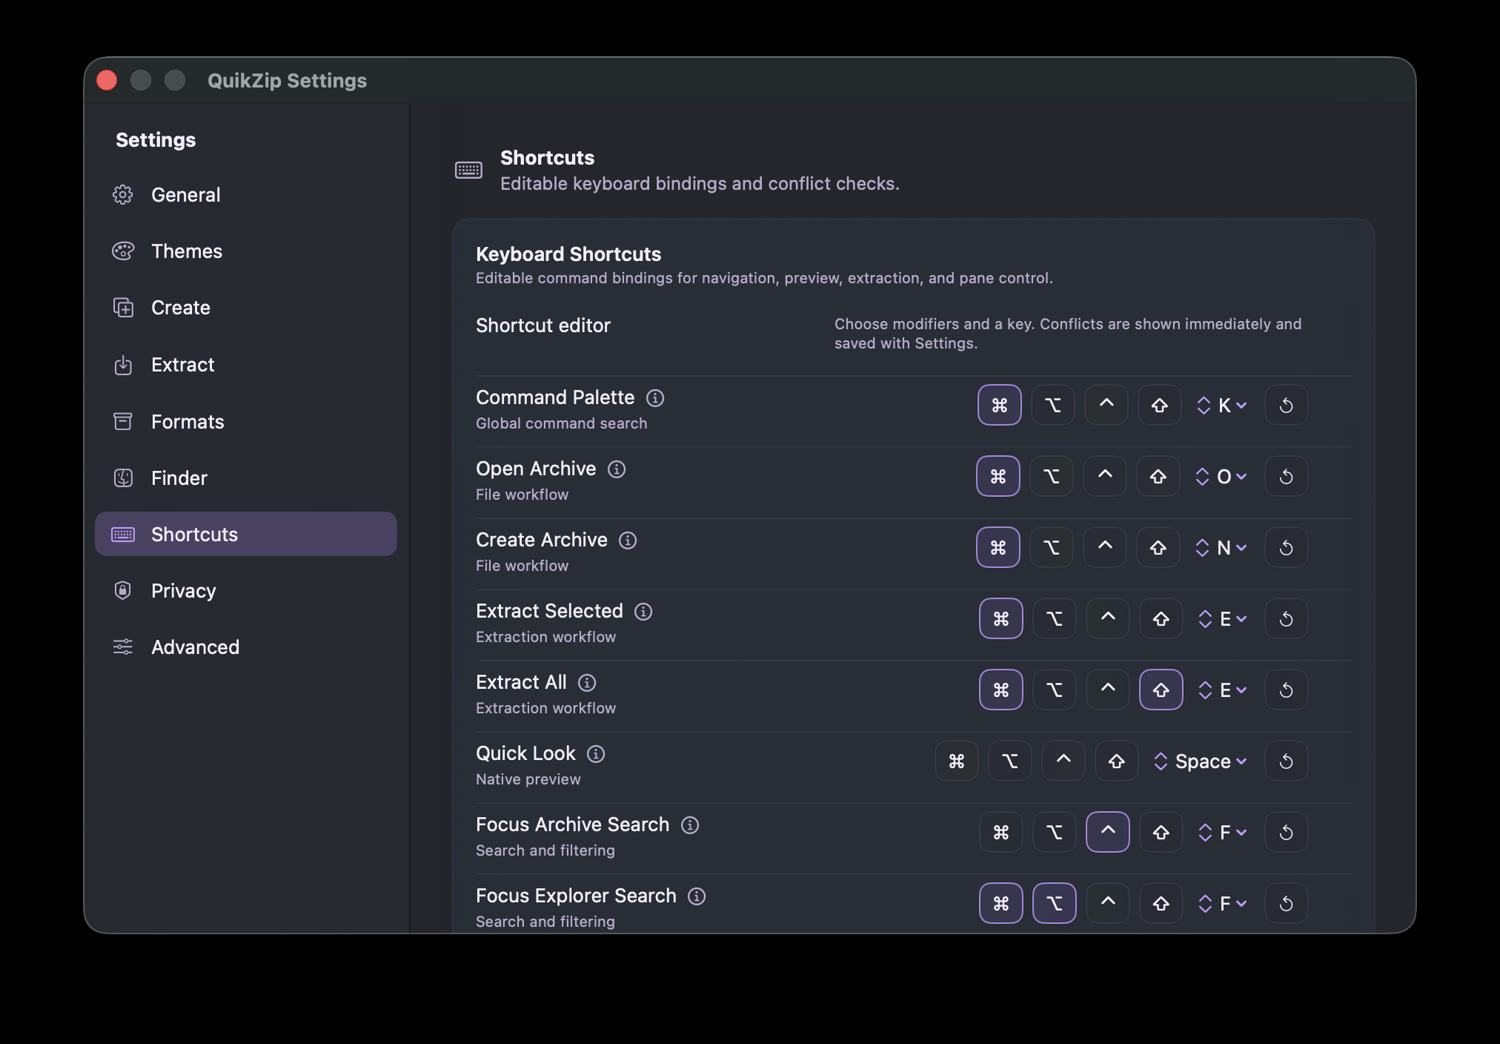Reset the Extract Selected shortcut

click(x=1286, y=619)
